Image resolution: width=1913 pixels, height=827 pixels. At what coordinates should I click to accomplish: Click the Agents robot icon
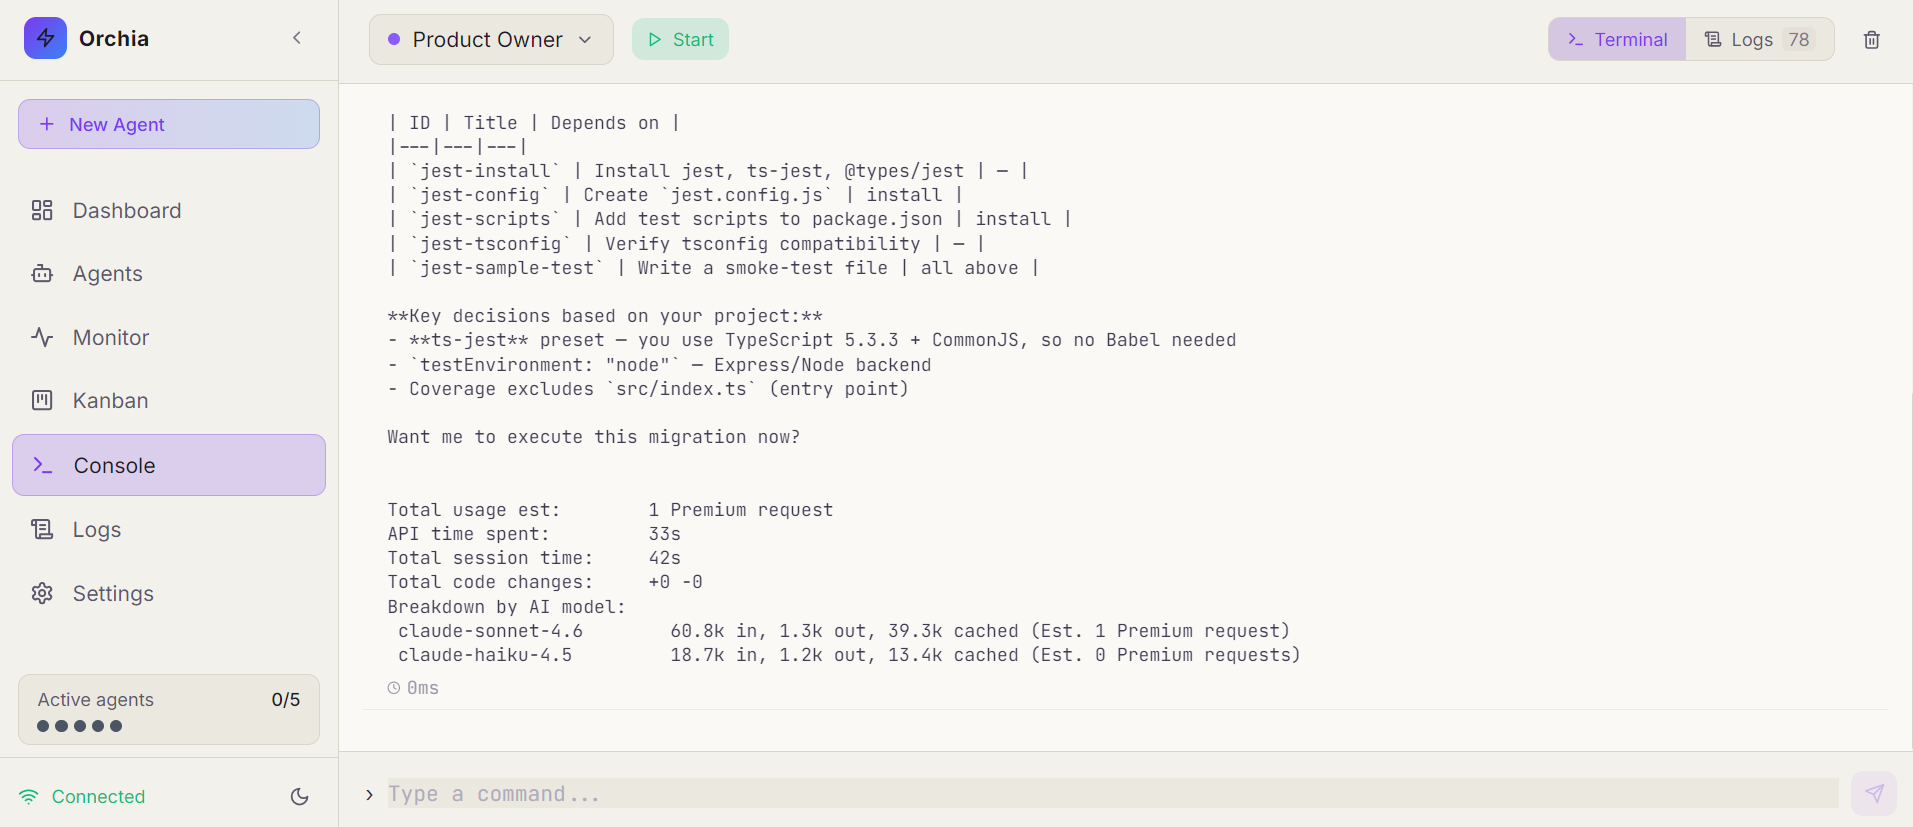click(42, 274)
